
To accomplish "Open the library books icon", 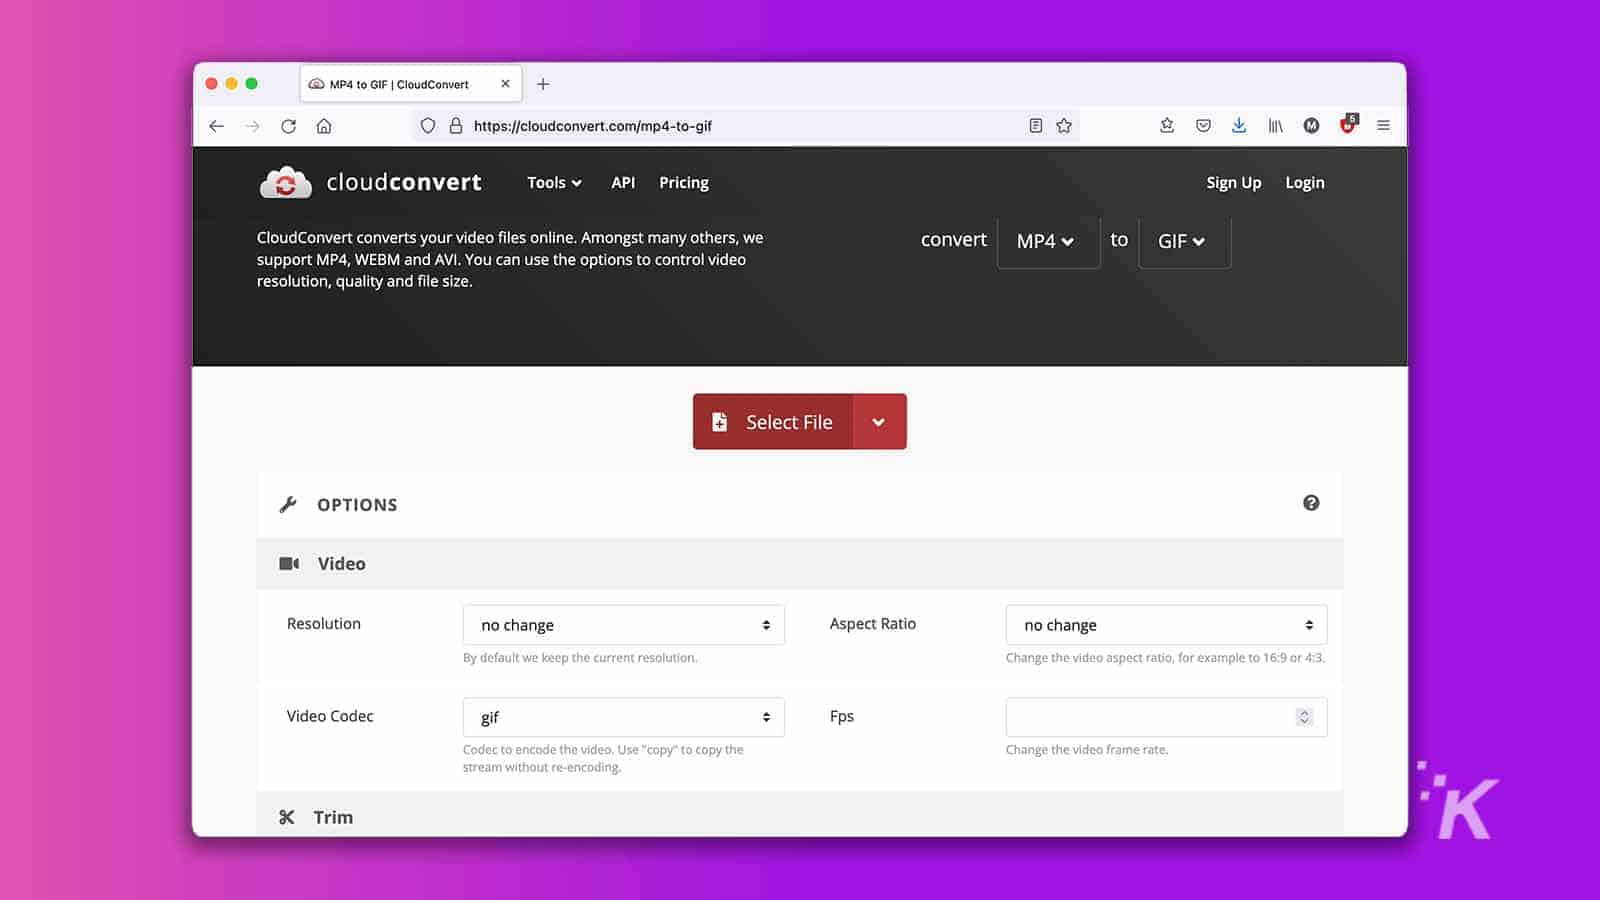I will pos(1275,126).
